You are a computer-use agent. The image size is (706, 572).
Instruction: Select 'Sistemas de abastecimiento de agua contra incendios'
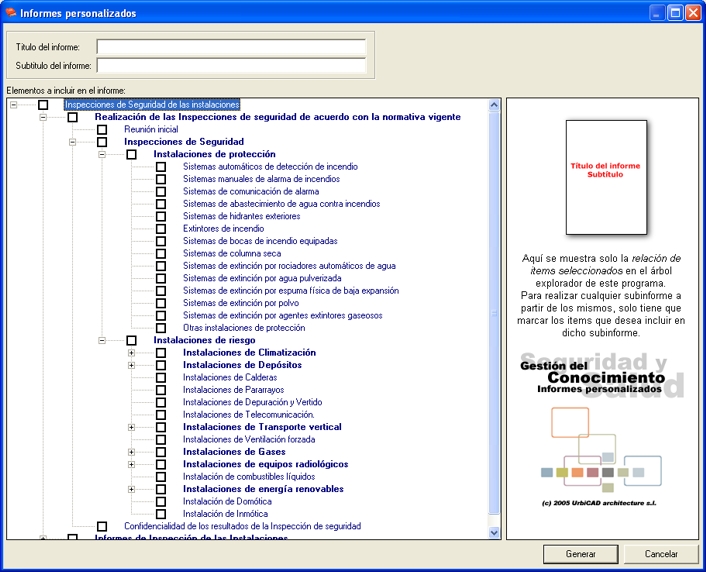click(x=281, y=204)
